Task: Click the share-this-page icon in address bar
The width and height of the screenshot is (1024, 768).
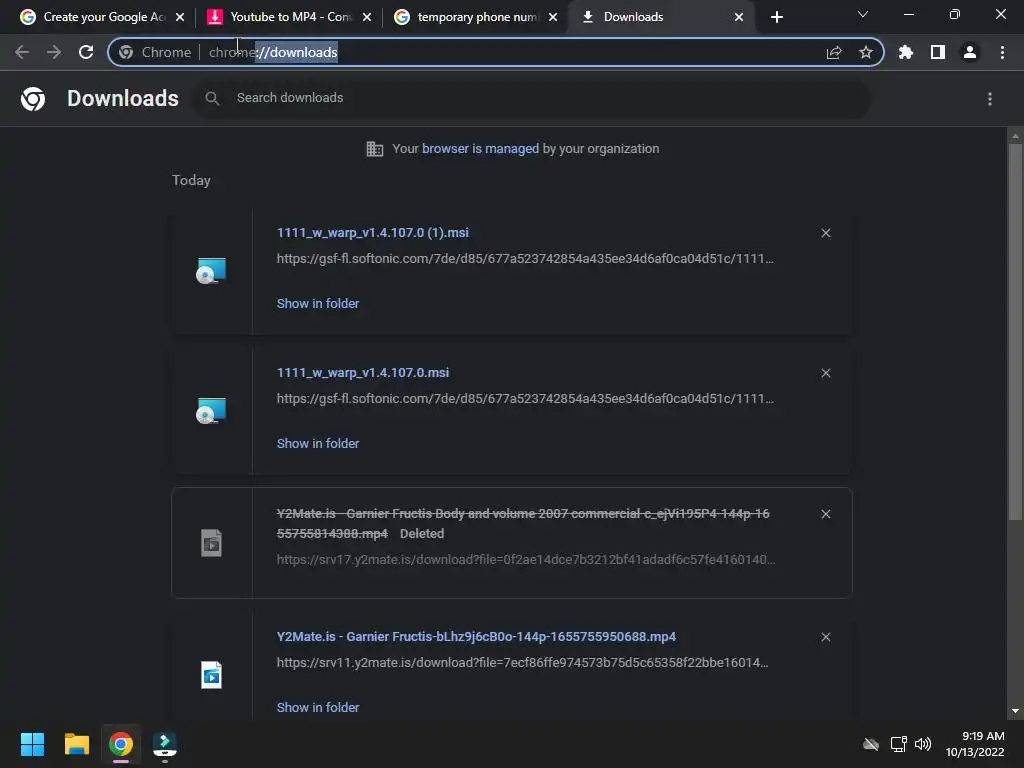Action: [x=834, y=52]
